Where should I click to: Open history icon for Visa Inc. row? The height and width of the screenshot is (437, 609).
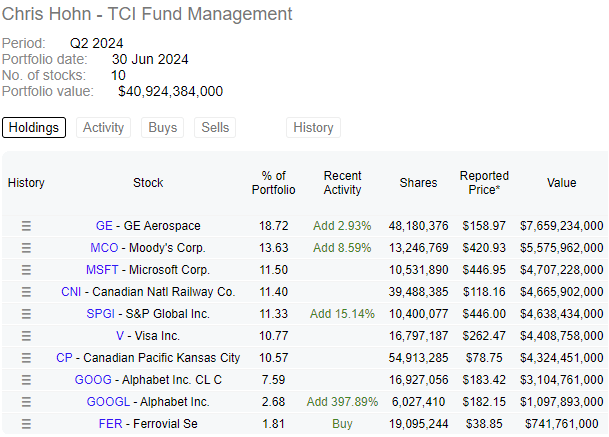26,336
